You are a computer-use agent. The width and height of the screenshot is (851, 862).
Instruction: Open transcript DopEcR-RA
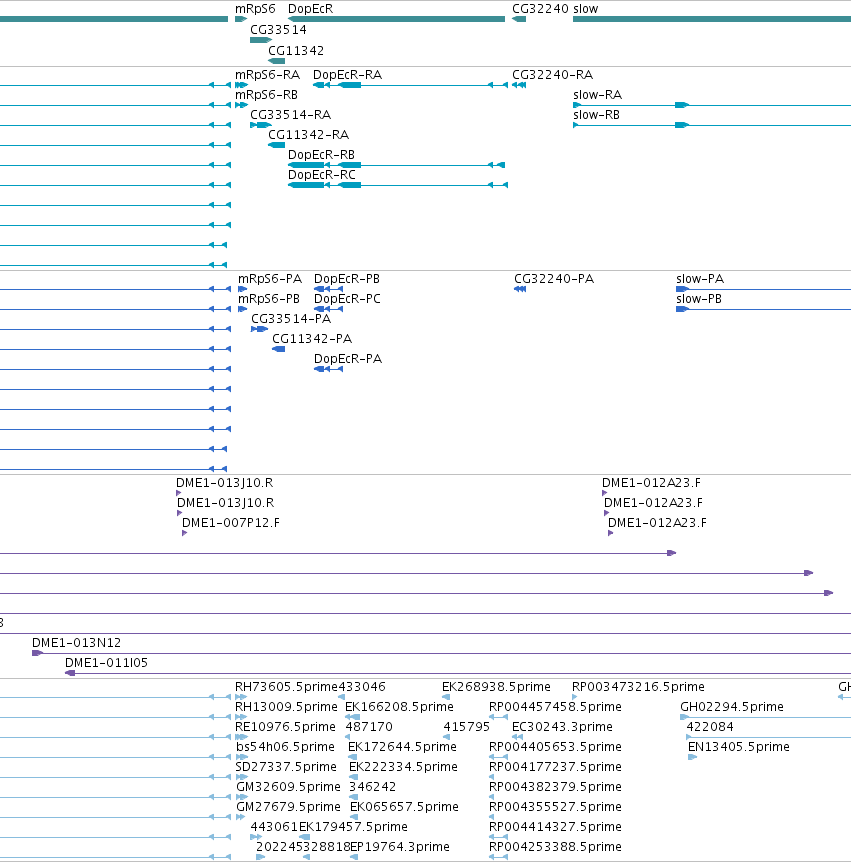(347, 75)
